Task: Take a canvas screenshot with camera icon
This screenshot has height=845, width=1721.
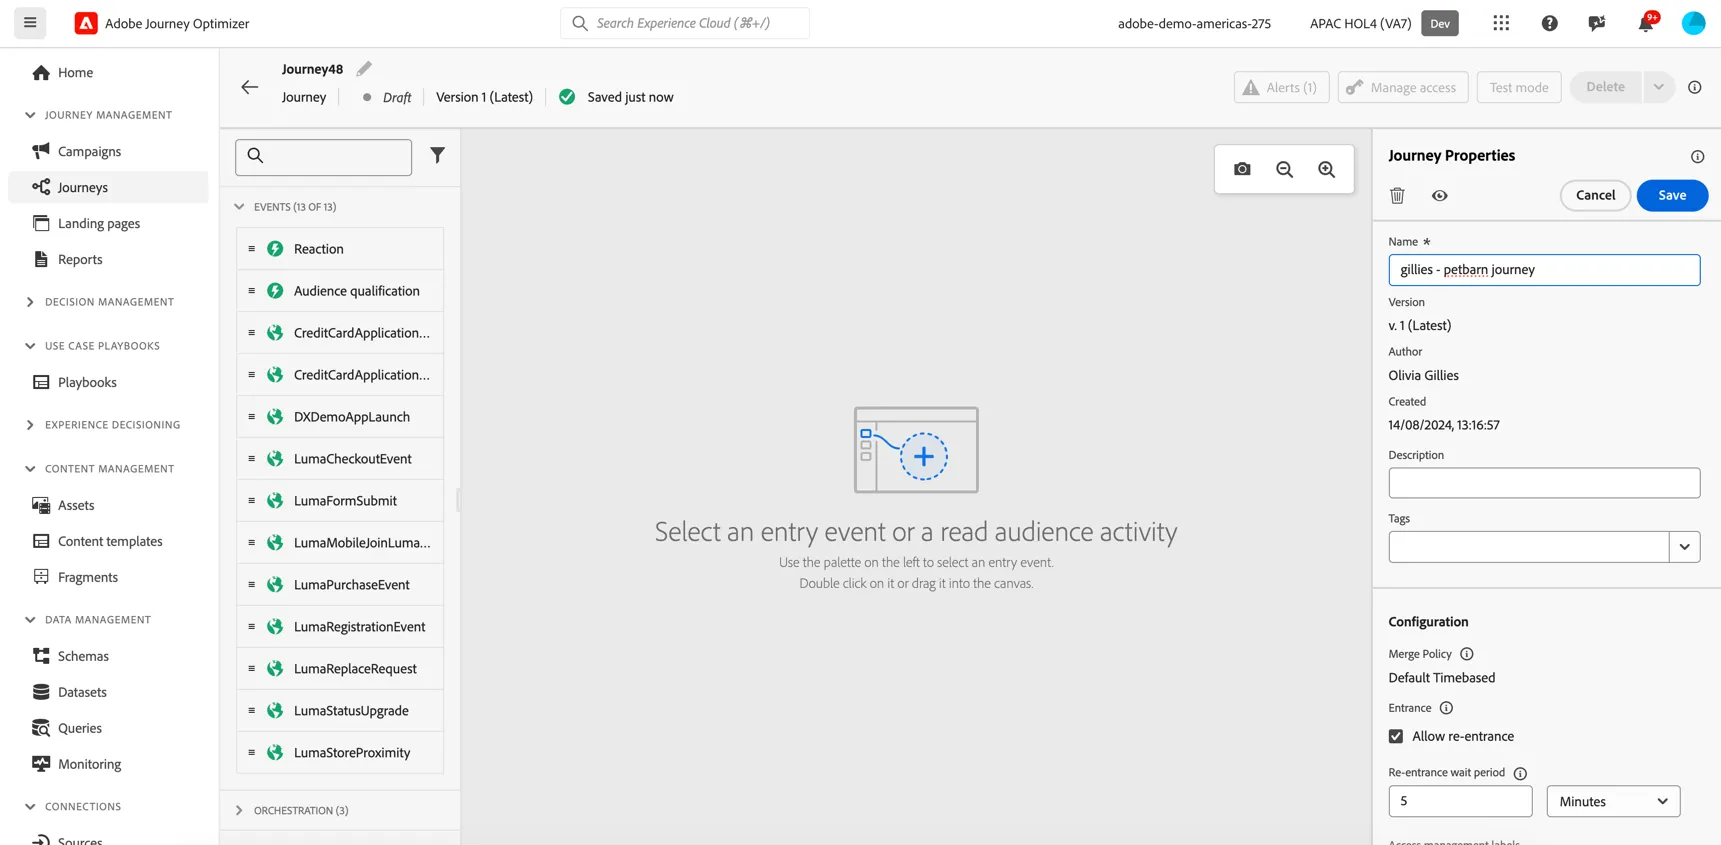Action: [x=1242, y=169]
